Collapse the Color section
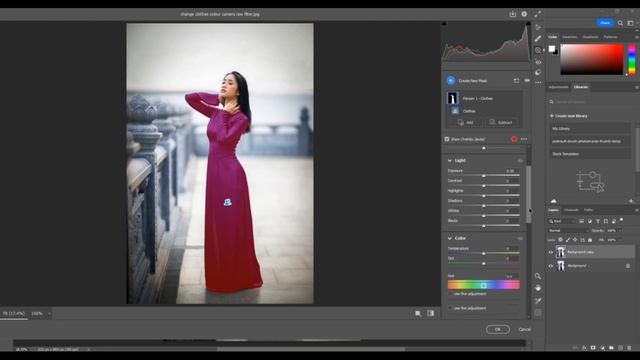640x360 pixels. [450, 238]
